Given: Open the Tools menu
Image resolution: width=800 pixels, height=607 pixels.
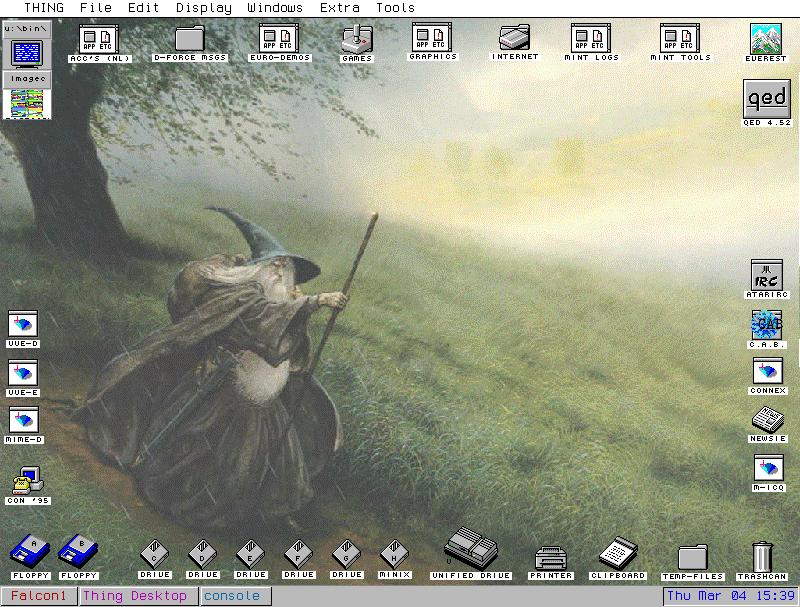Looking at the screenshot, I should tap(395, 8).
